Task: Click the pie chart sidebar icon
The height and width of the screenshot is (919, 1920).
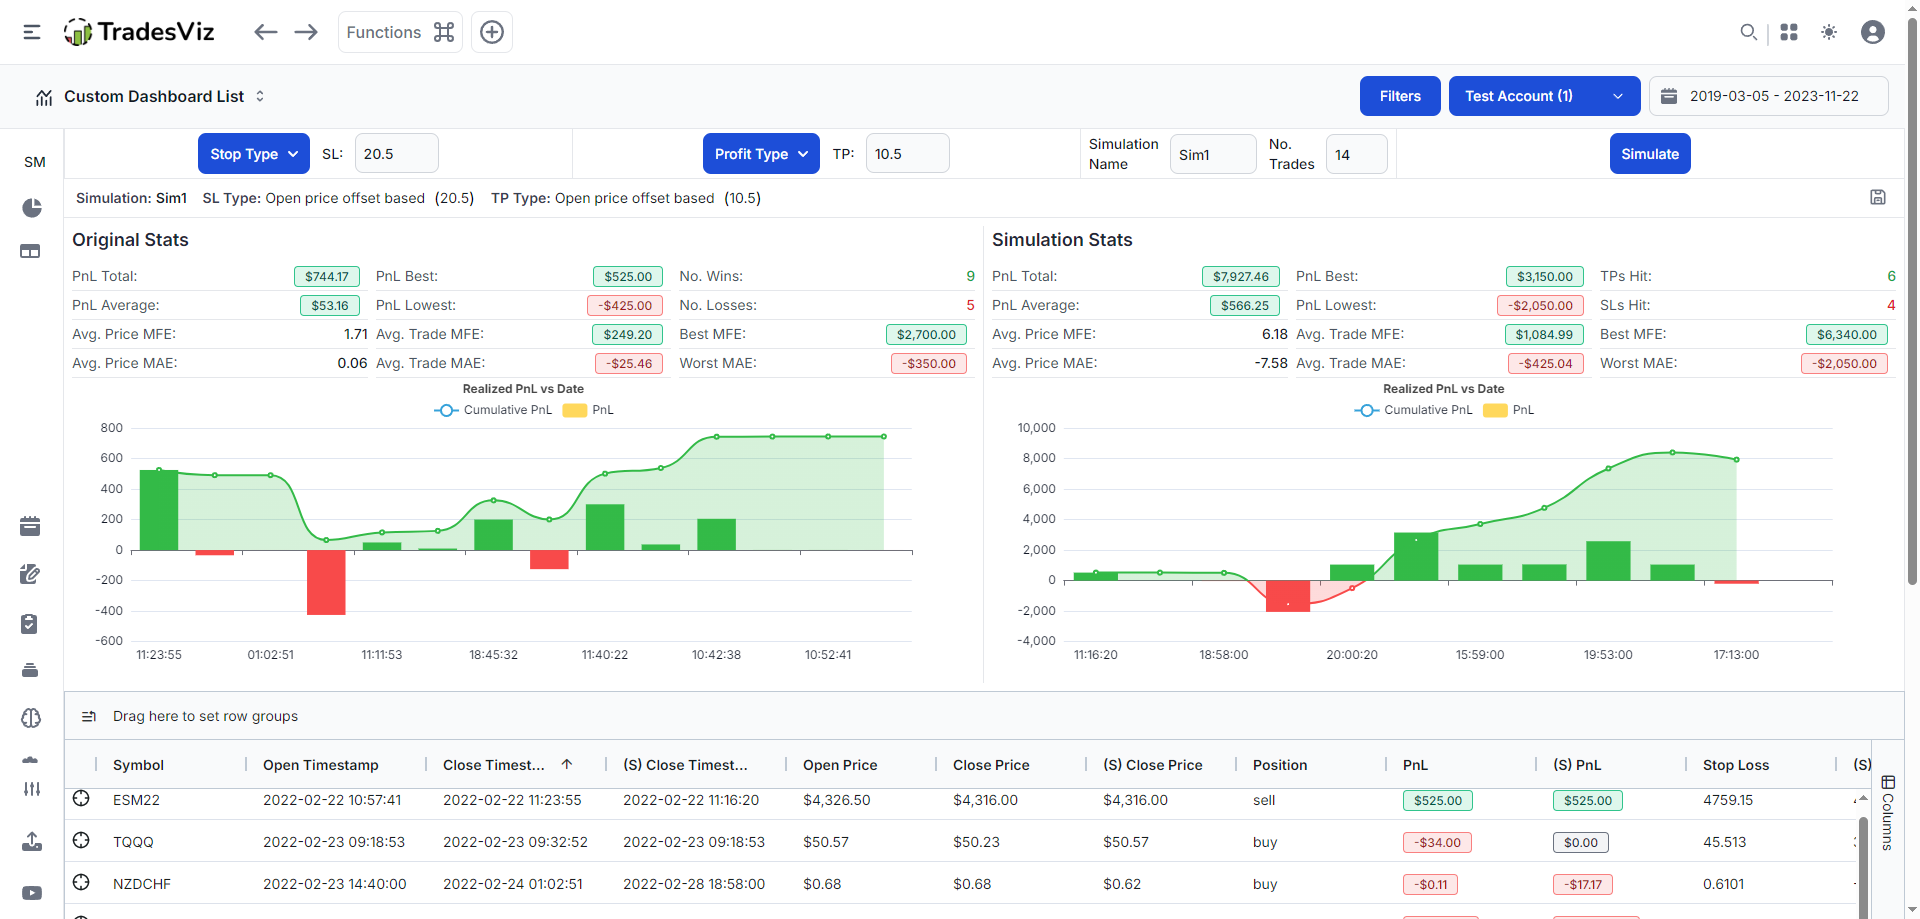Action: tap(32, 208)
